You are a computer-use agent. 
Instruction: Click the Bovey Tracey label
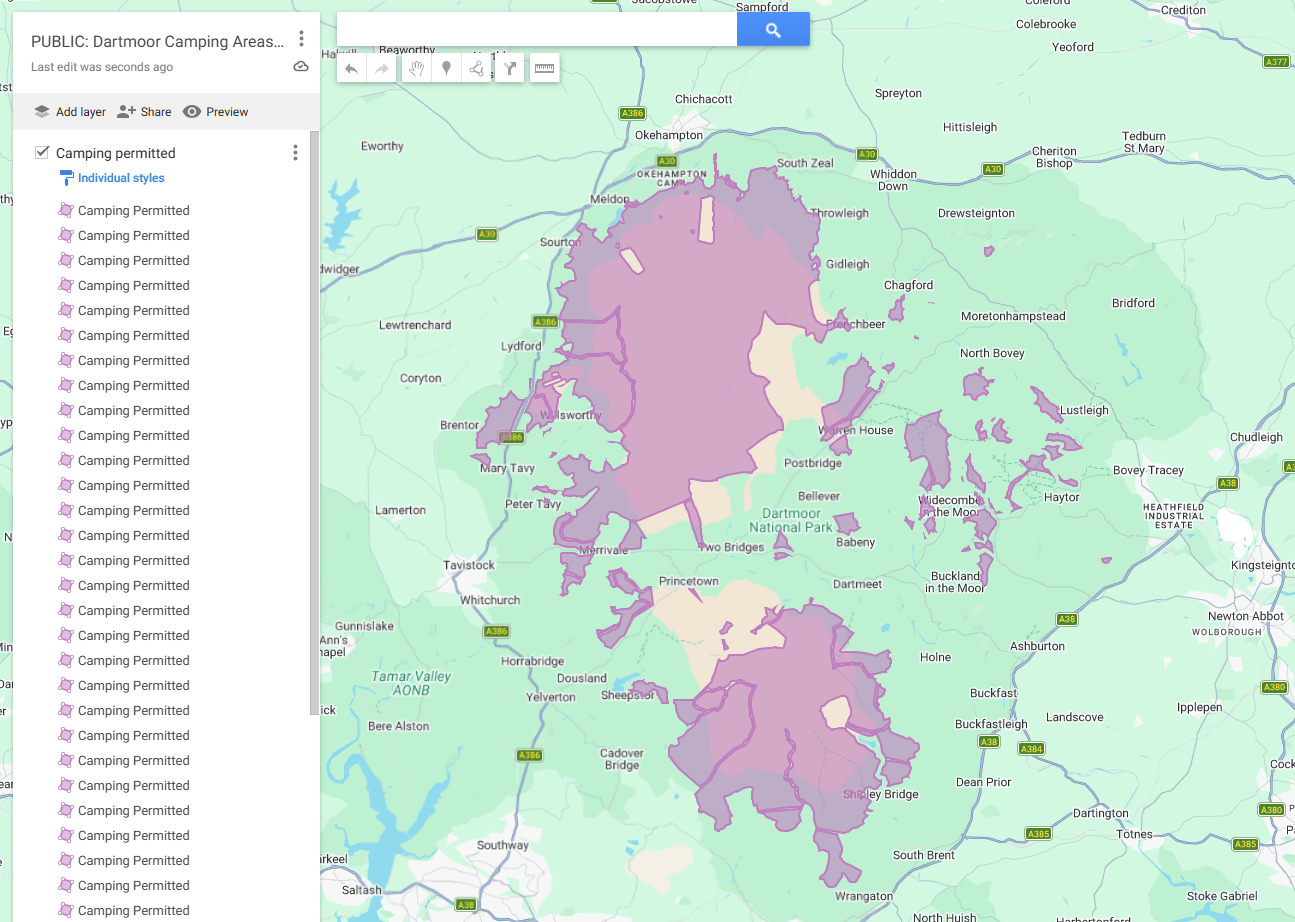point(1148,470)
